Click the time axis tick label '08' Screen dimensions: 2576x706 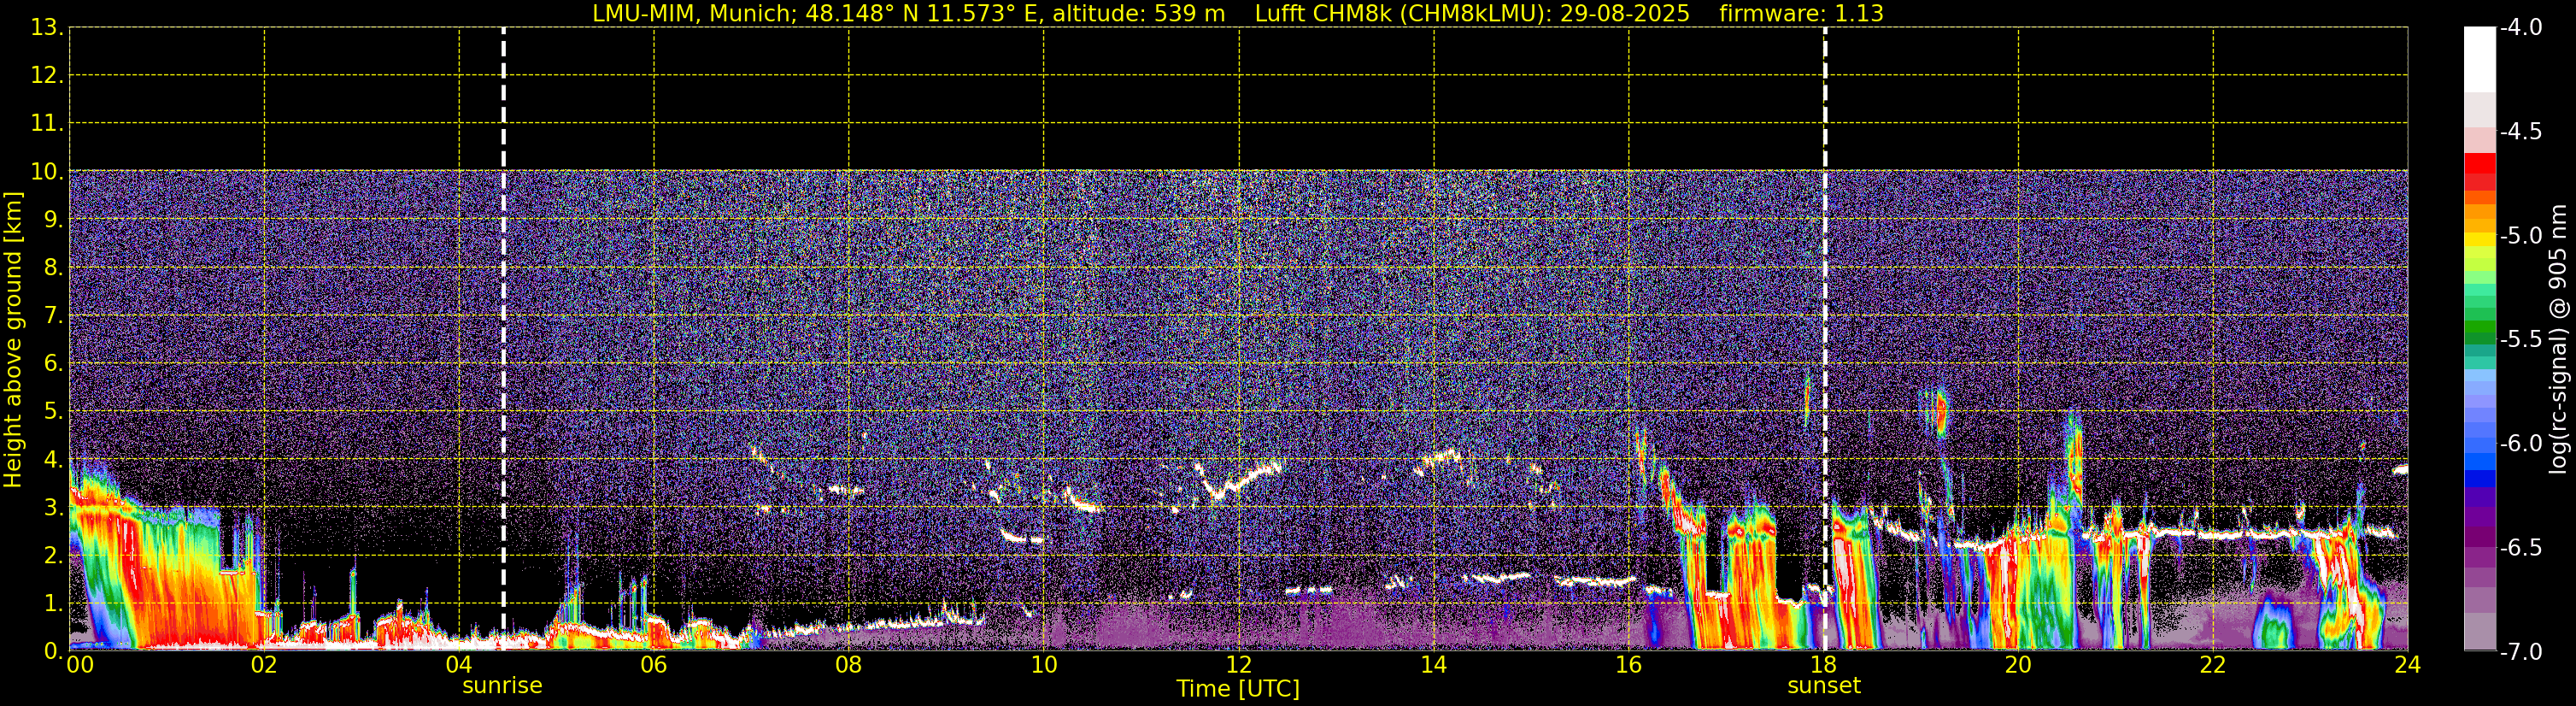pos(849,665)
